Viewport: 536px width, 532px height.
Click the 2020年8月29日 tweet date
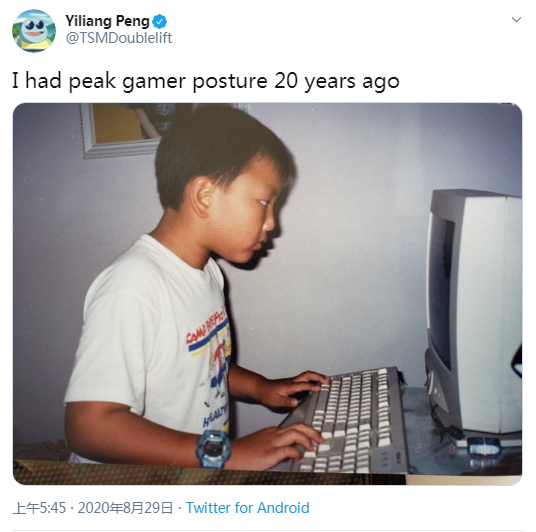[125, 508]
